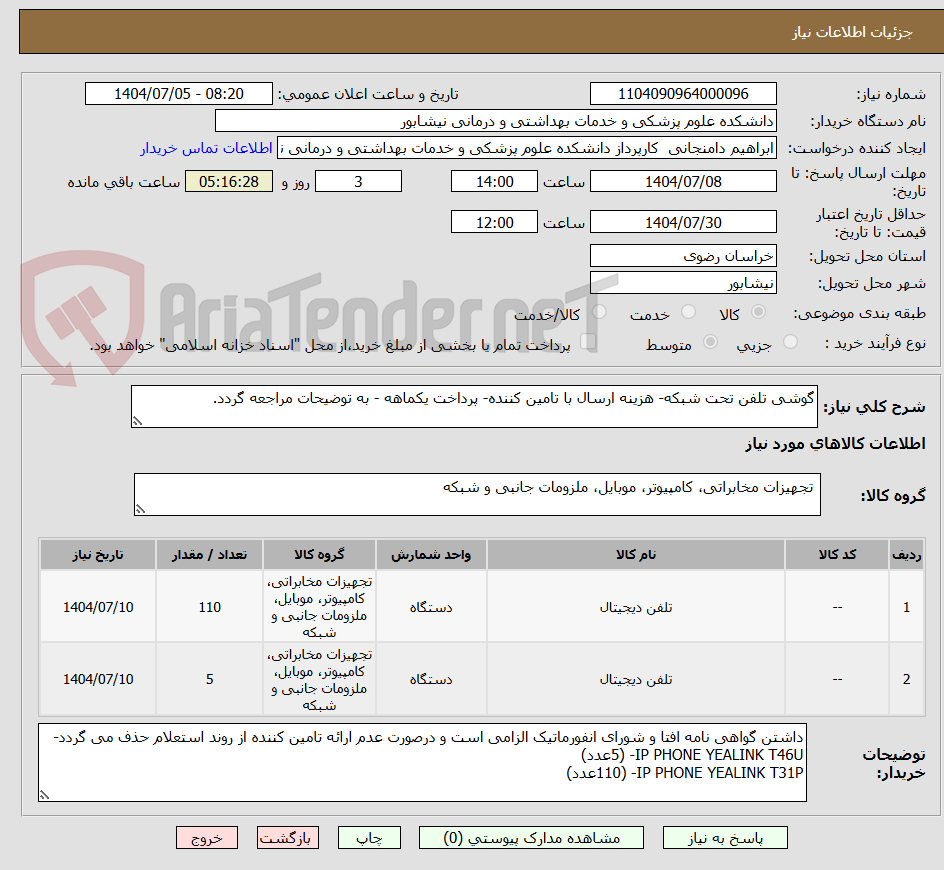Grab resize handle of شرح کلی نیاز box

137,421
